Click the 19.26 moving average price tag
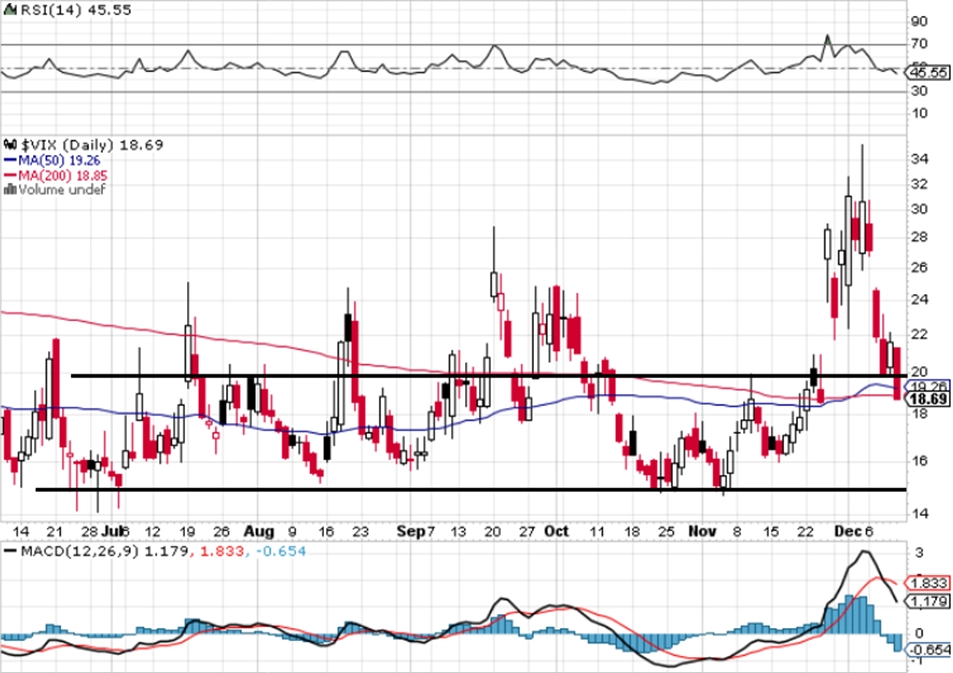 tap(927, 386)
